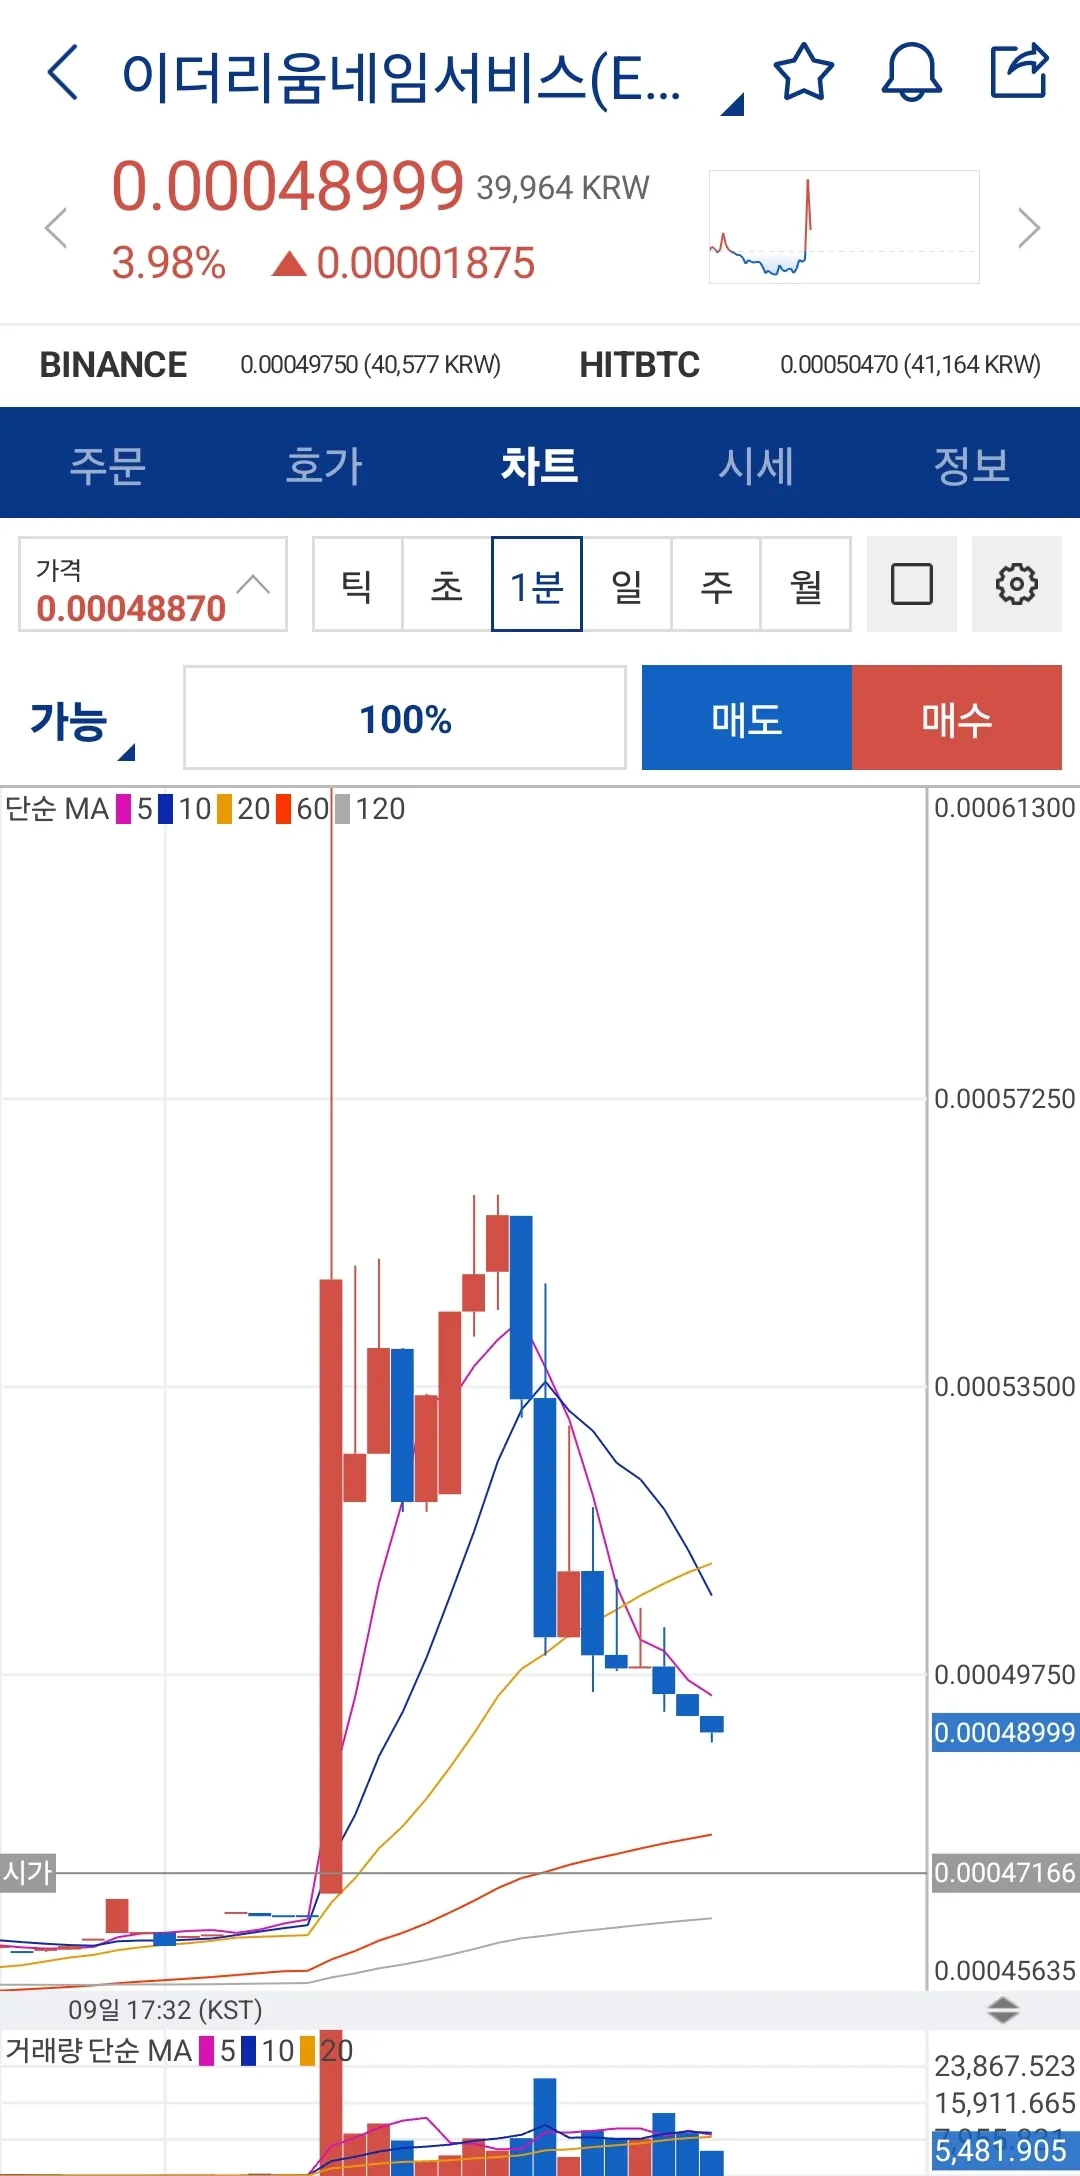
Task: Go to previous coin with left chevron
Action: pos(56,228)
